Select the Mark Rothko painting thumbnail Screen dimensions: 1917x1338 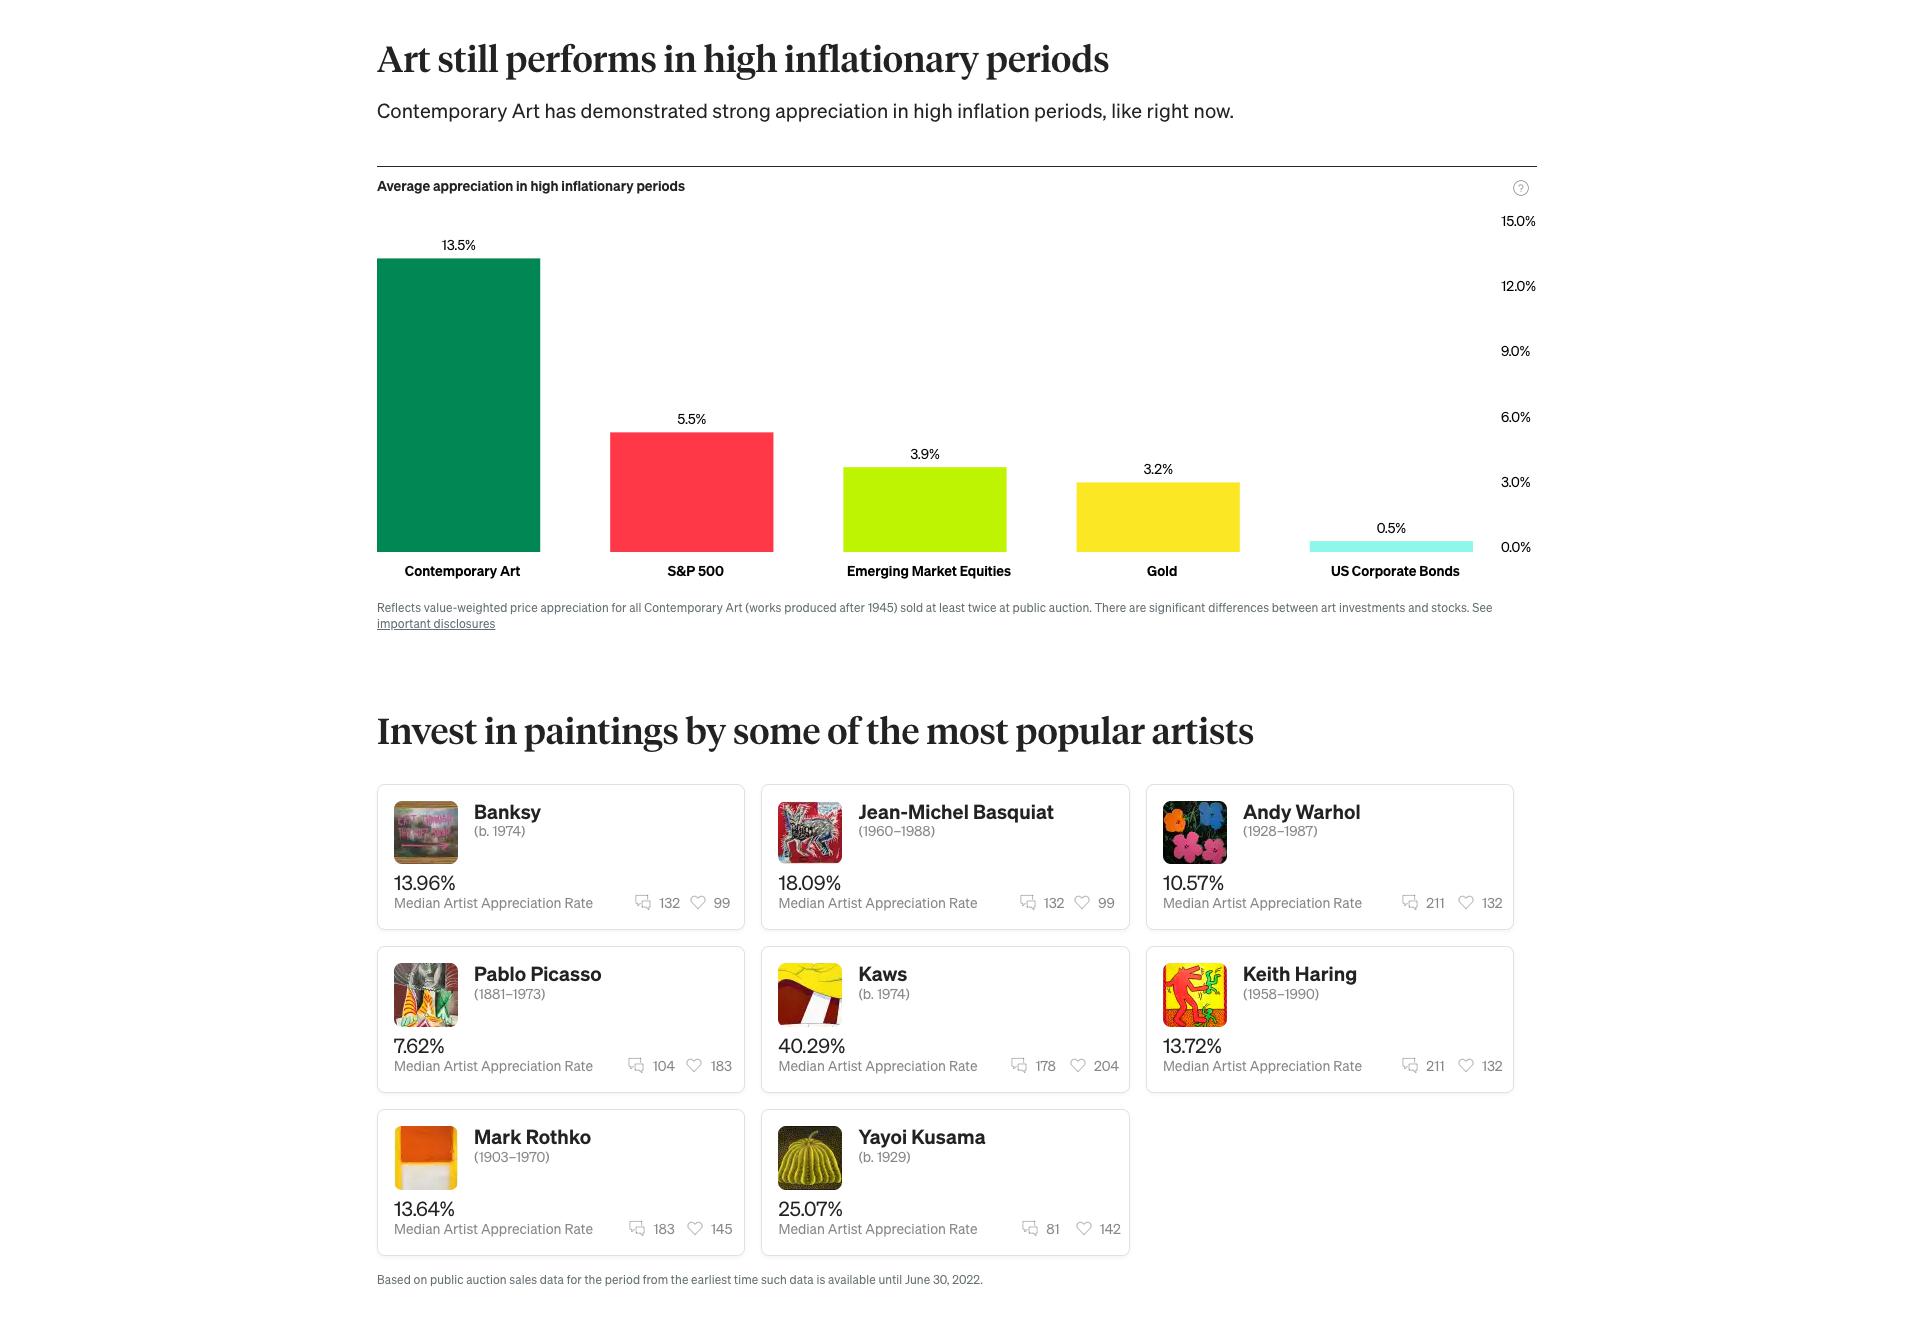coord(426,1158)
